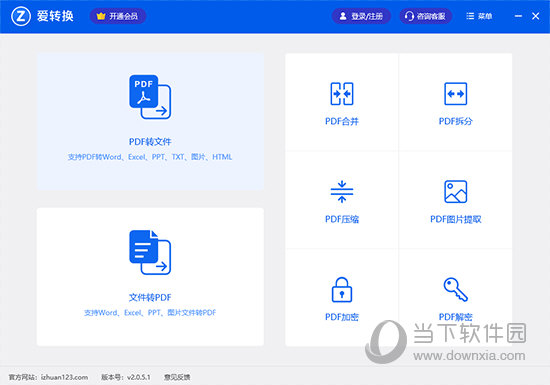Minimize the 爱转换 window
550x385 pixels.
coord(518,16)
